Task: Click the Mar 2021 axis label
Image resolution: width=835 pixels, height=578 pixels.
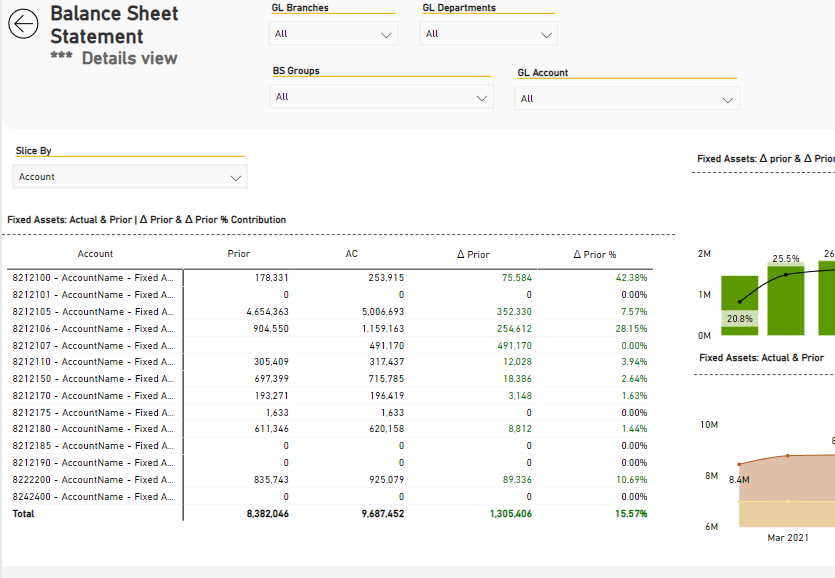Action: 788,538
